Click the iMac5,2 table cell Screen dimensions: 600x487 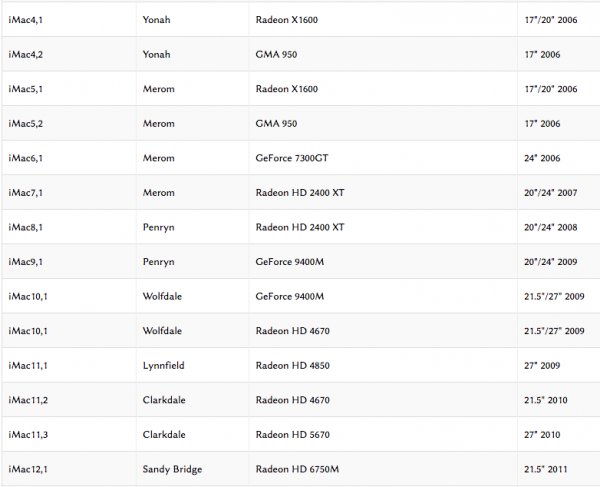(x=25, y=123)
